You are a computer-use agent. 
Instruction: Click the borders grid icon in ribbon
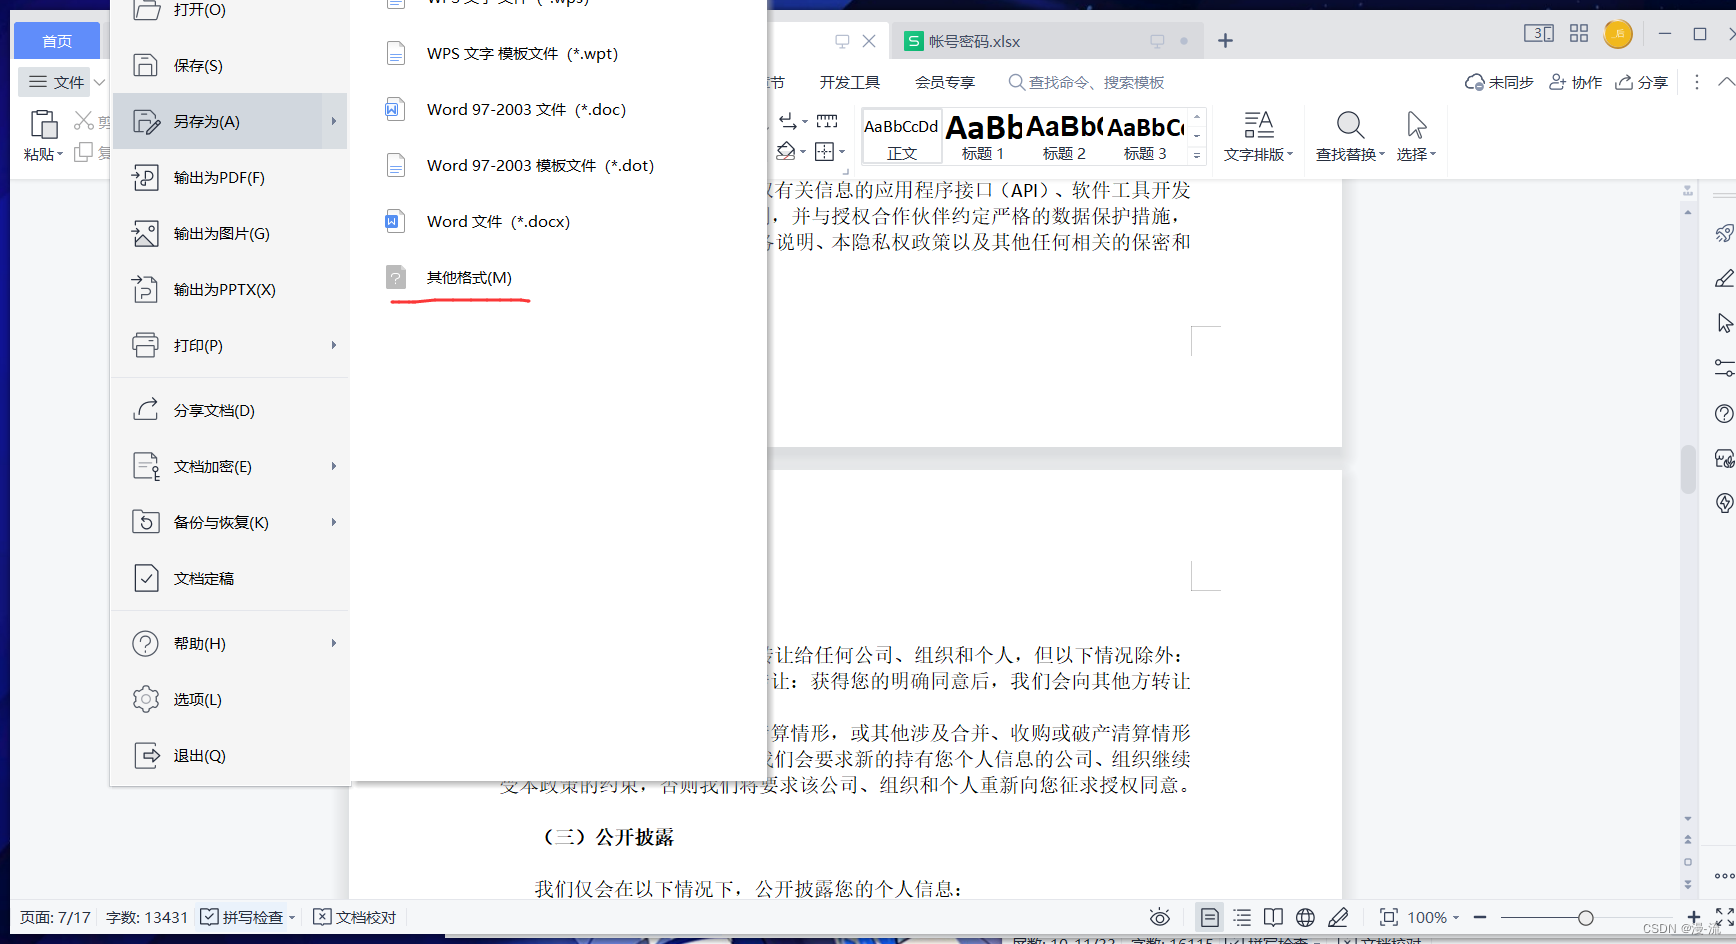[824, 151]
